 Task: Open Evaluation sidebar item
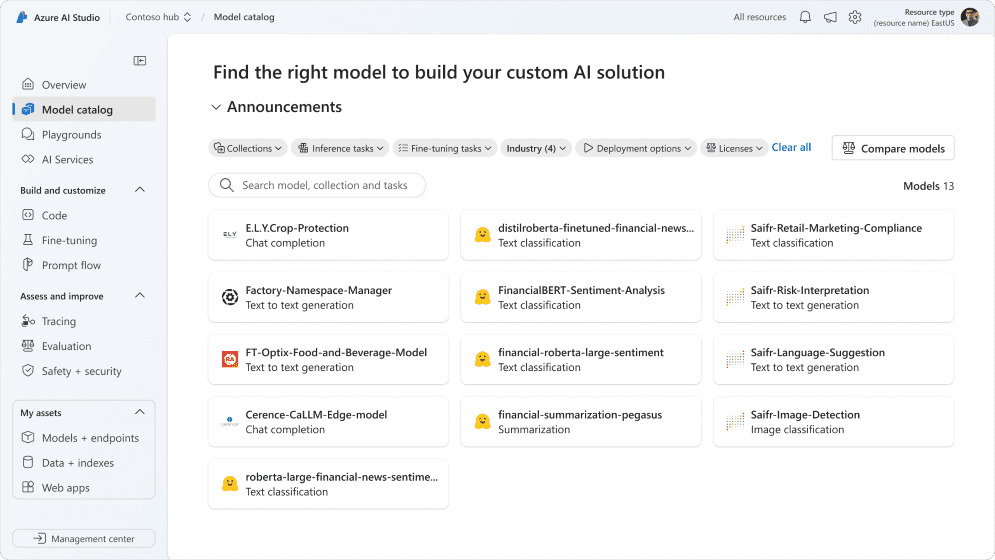coord(84,346)
